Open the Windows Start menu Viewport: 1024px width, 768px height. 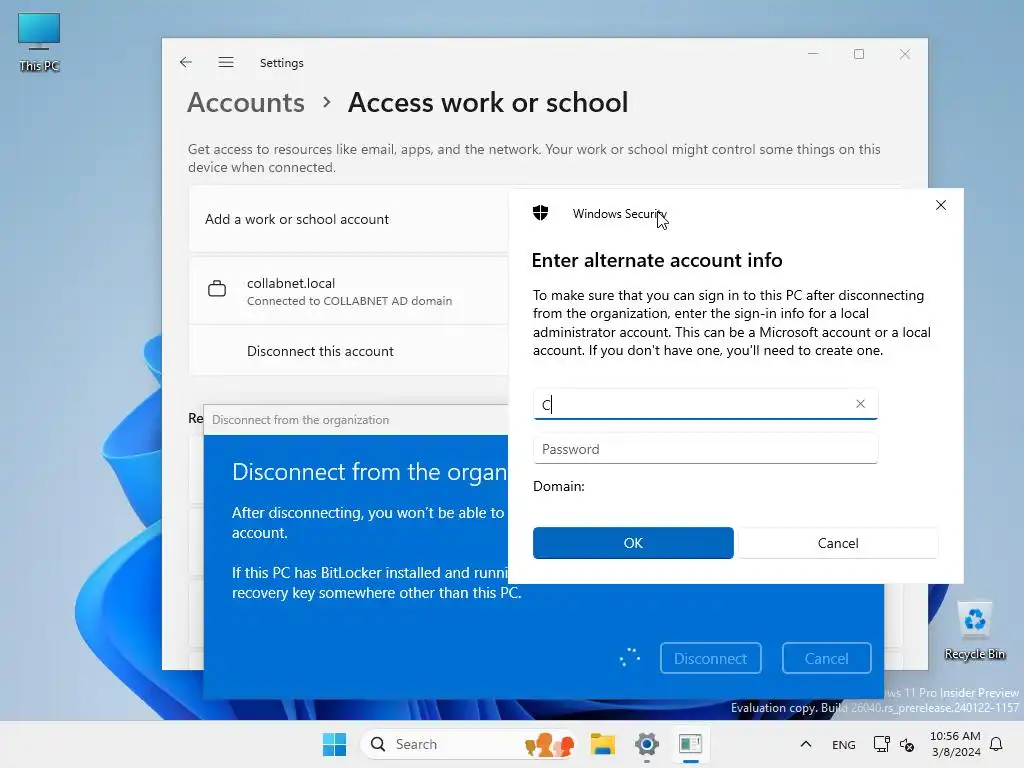[334, 744]
